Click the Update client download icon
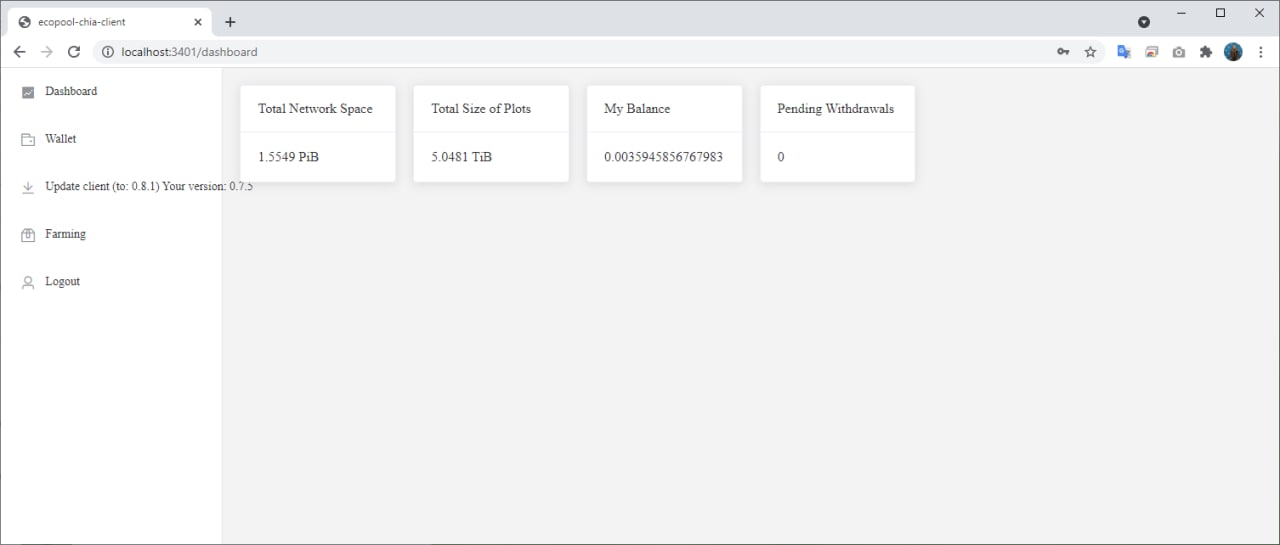This screenshot has height=545, width=1280. point(28,187)
